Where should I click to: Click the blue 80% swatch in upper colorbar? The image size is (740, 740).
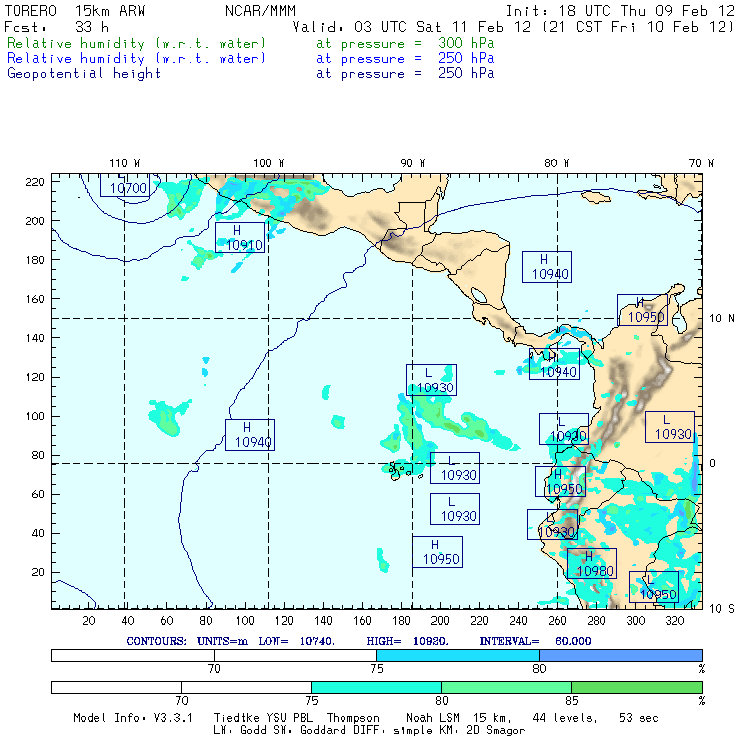[x=620, y=654]
